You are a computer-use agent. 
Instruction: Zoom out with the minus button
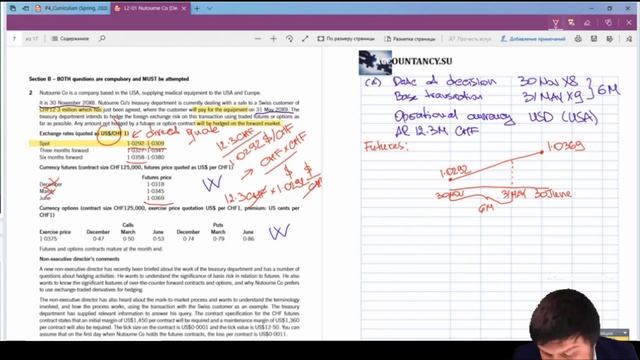click(x=258, y=39)
